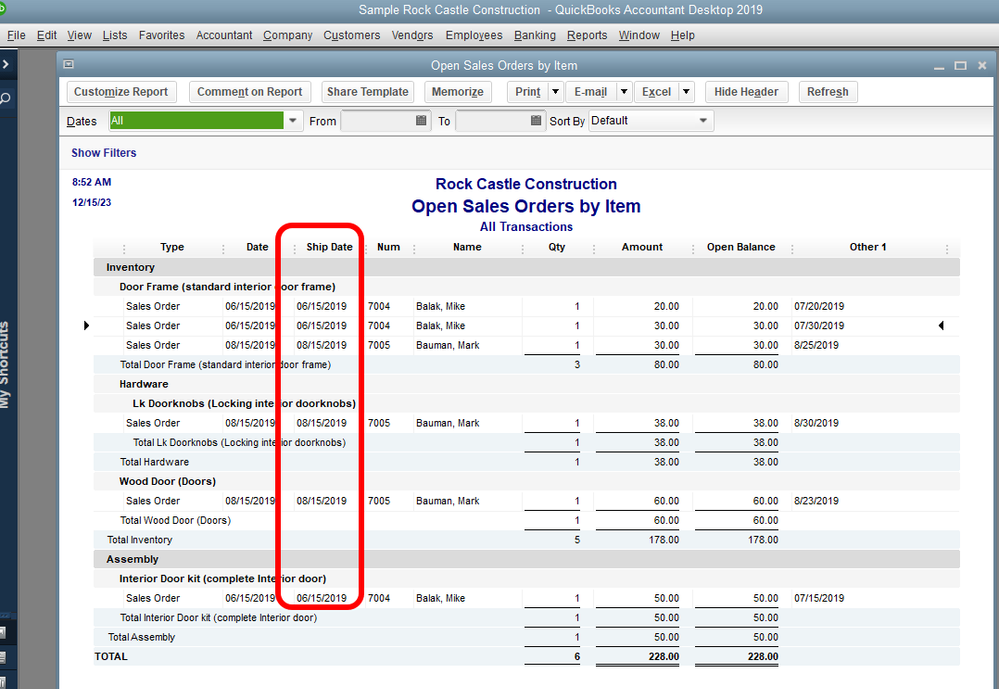Click the Share Template button

coord(368,92)
